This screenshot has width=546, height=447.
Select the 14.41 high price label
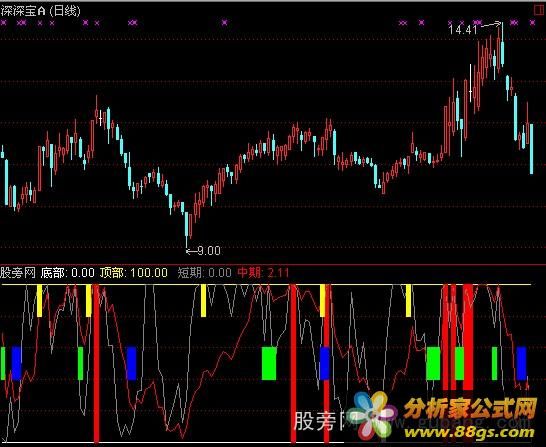point(463,30)
